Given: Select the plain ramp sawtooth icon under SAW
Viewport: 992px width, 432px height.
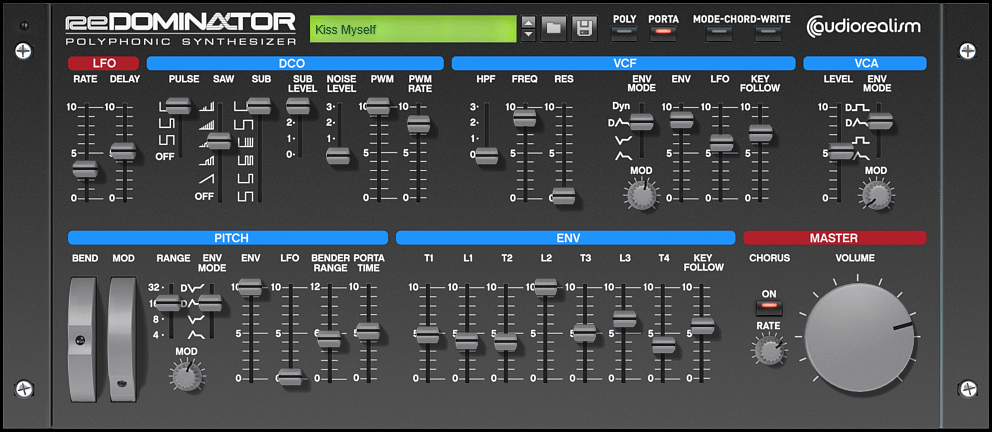Looking at the screenshot, I should 206,179.
